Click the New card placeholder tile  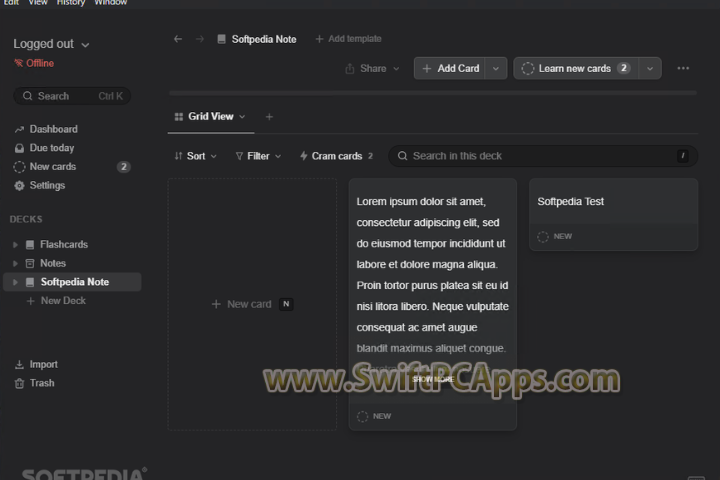pyautogui.click(x=252, y=305)
